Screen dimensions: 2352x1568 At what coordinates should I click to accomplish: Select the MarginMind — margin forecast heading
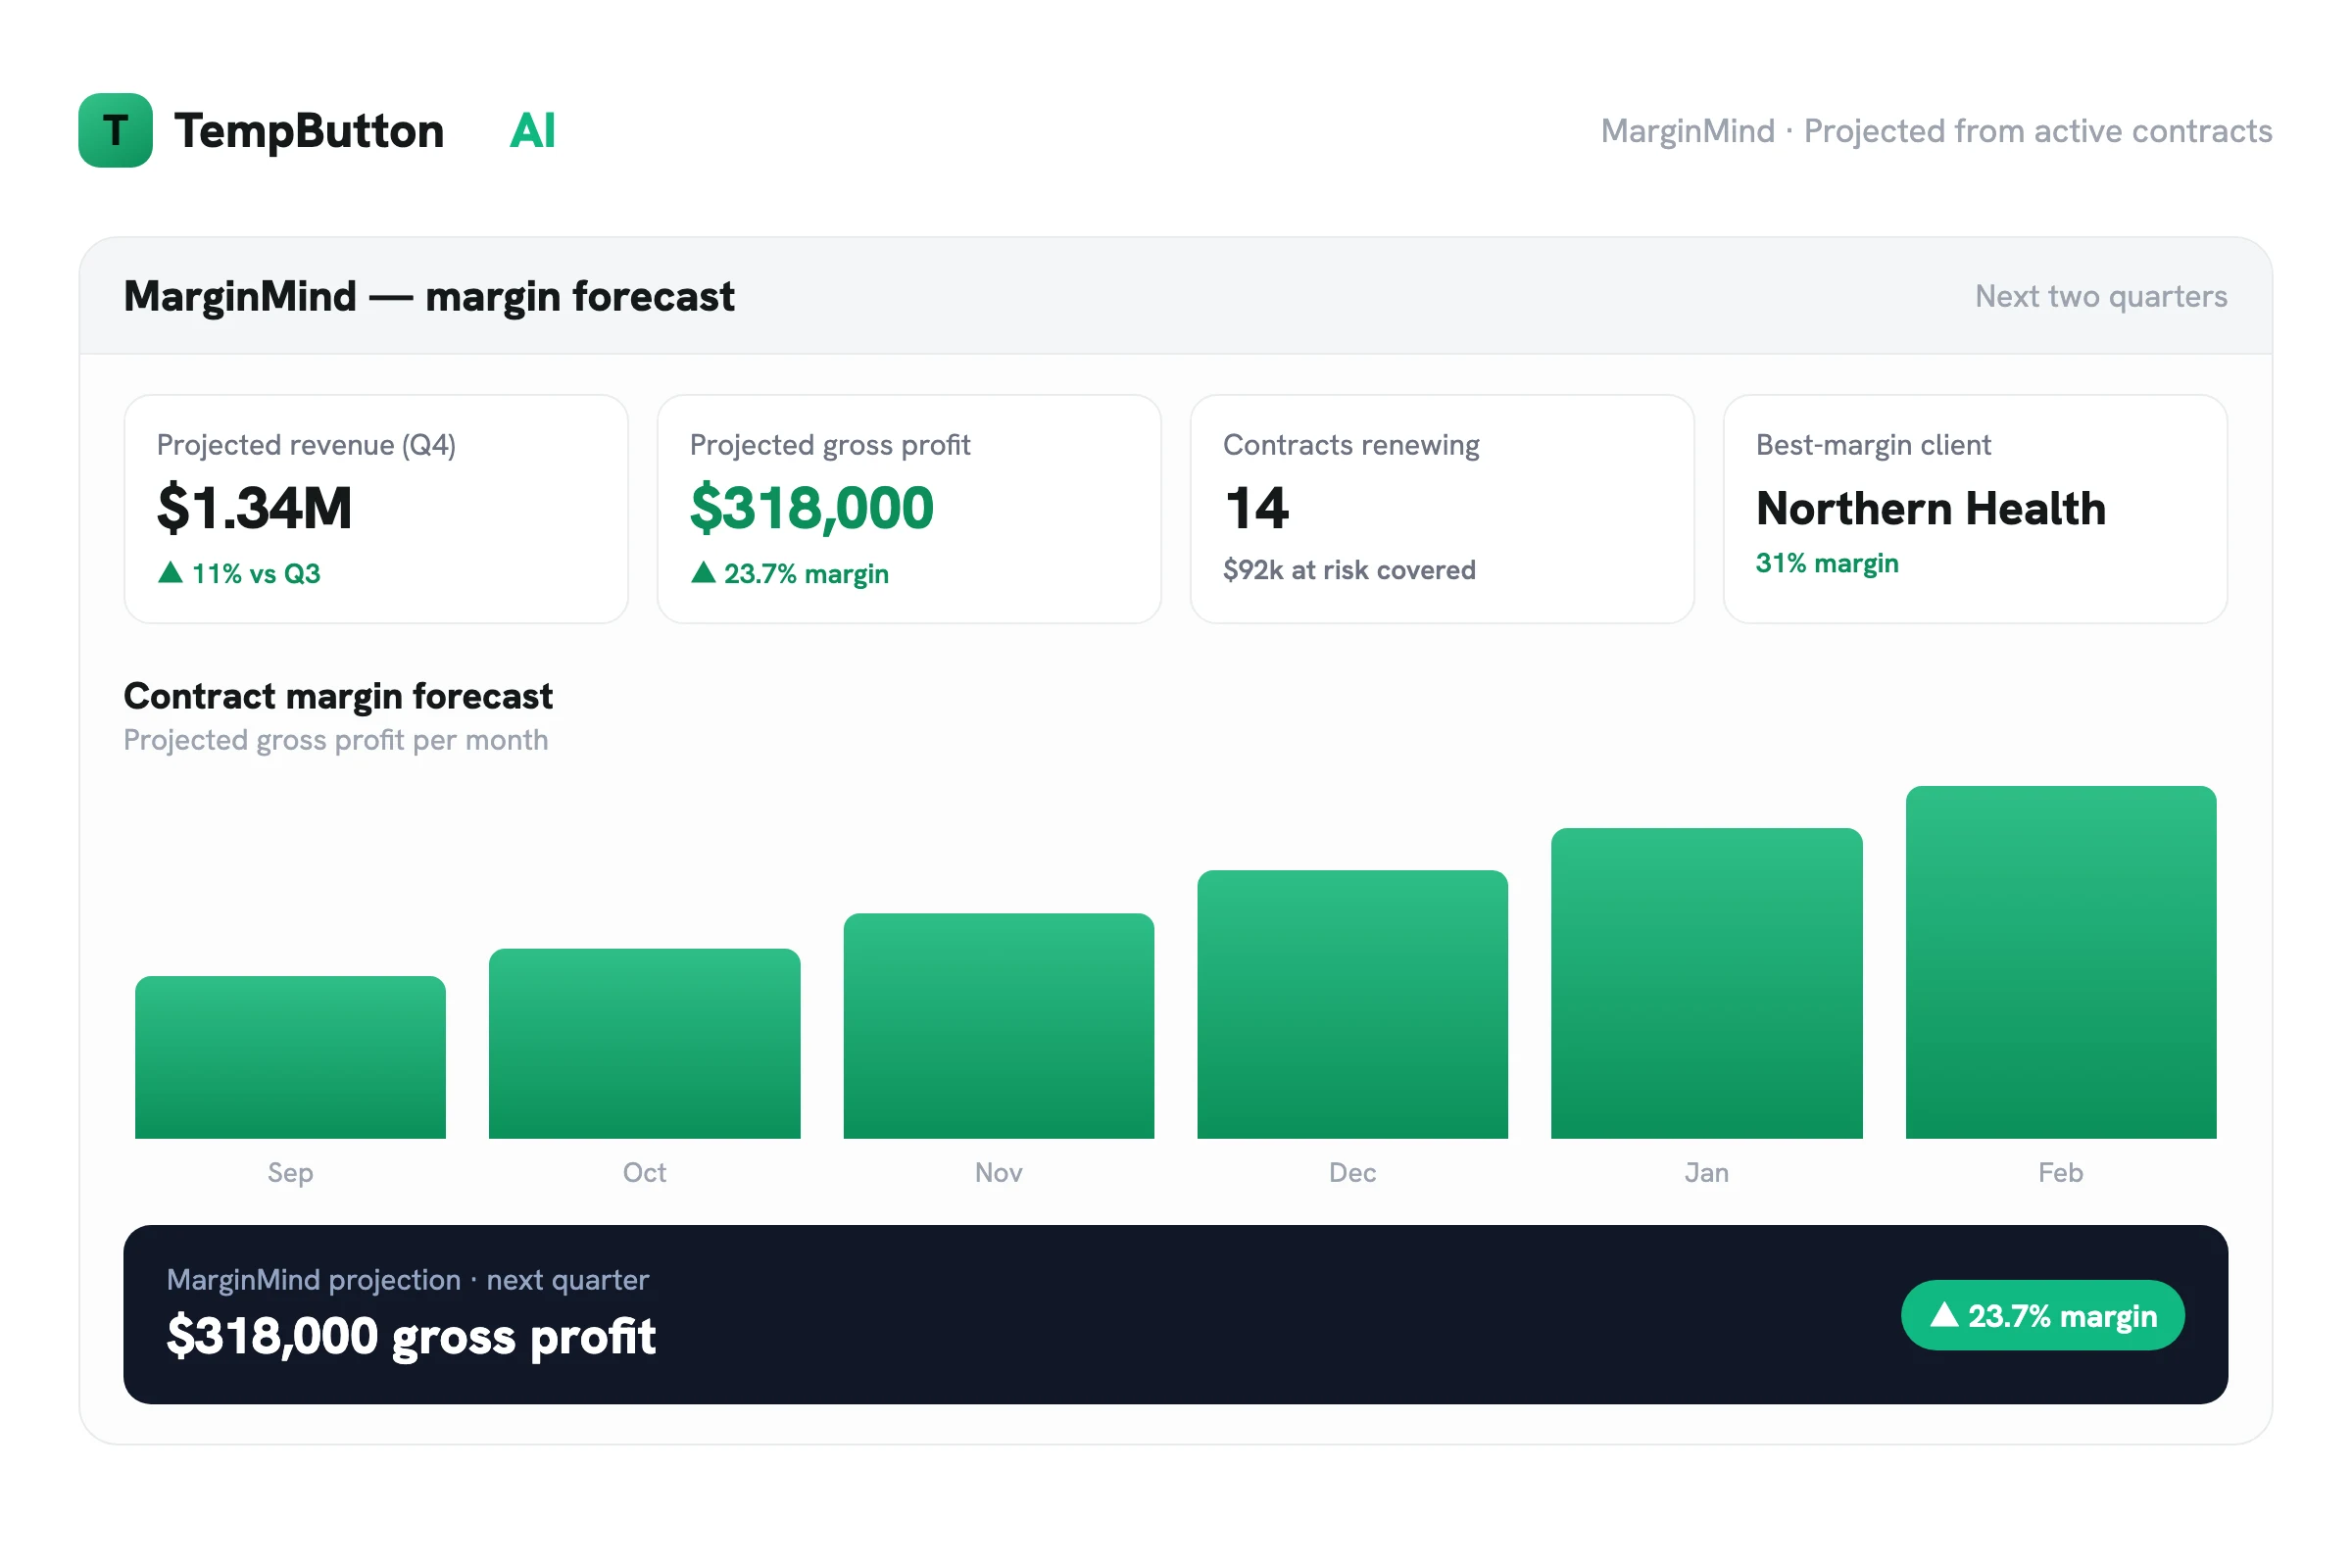(x=429, y=297)
